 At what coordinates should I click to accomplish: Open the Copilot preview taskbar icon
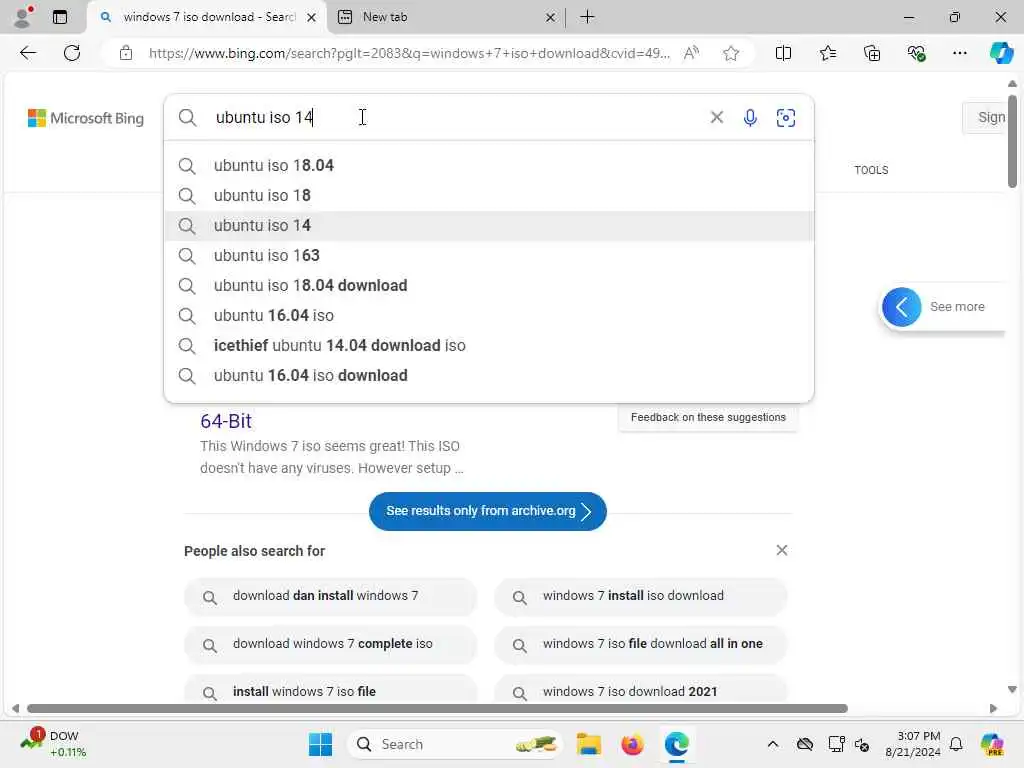(992, 744)
